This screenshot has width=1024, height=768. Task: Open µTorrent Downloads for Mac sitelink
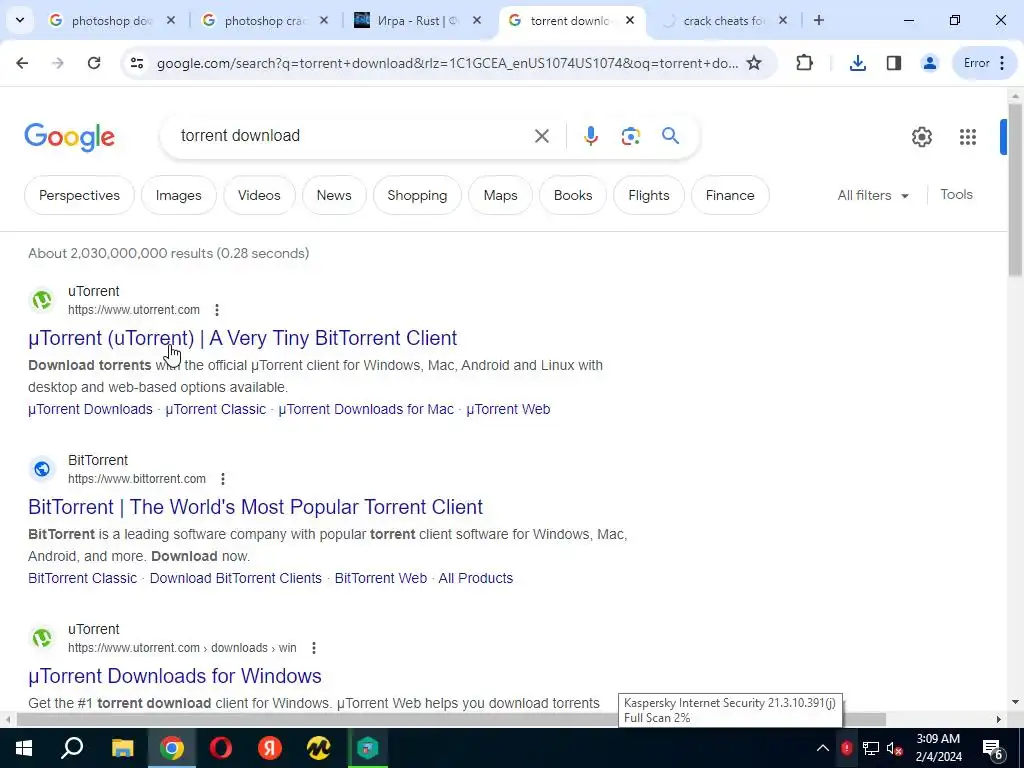pyautogui.click(x=366, y=409)
